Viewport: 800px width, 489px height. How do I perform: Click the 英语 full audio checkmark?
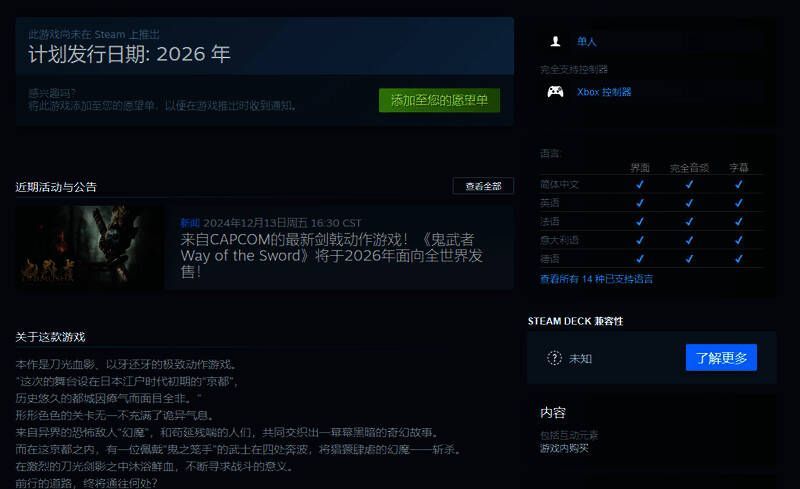(689, 203)
